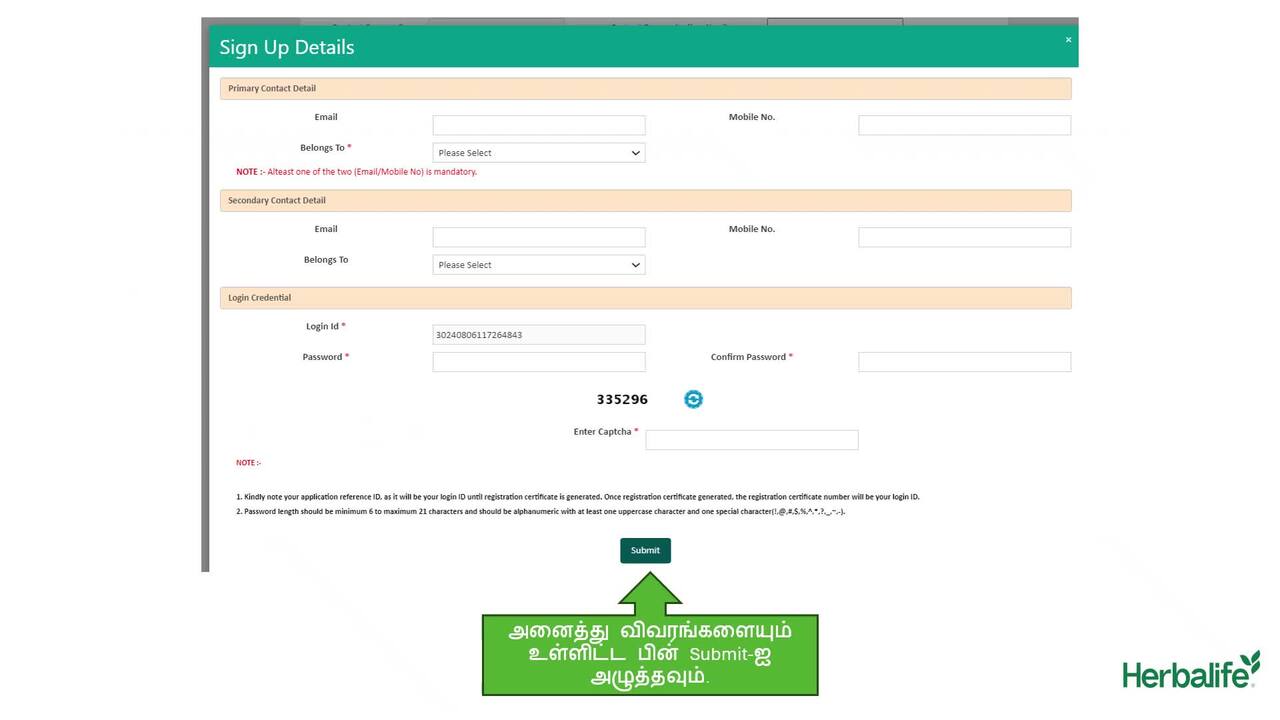Click the Enter Captcha text box
The height and width of the screenshot is (720, 1280).
click(751, 440)
